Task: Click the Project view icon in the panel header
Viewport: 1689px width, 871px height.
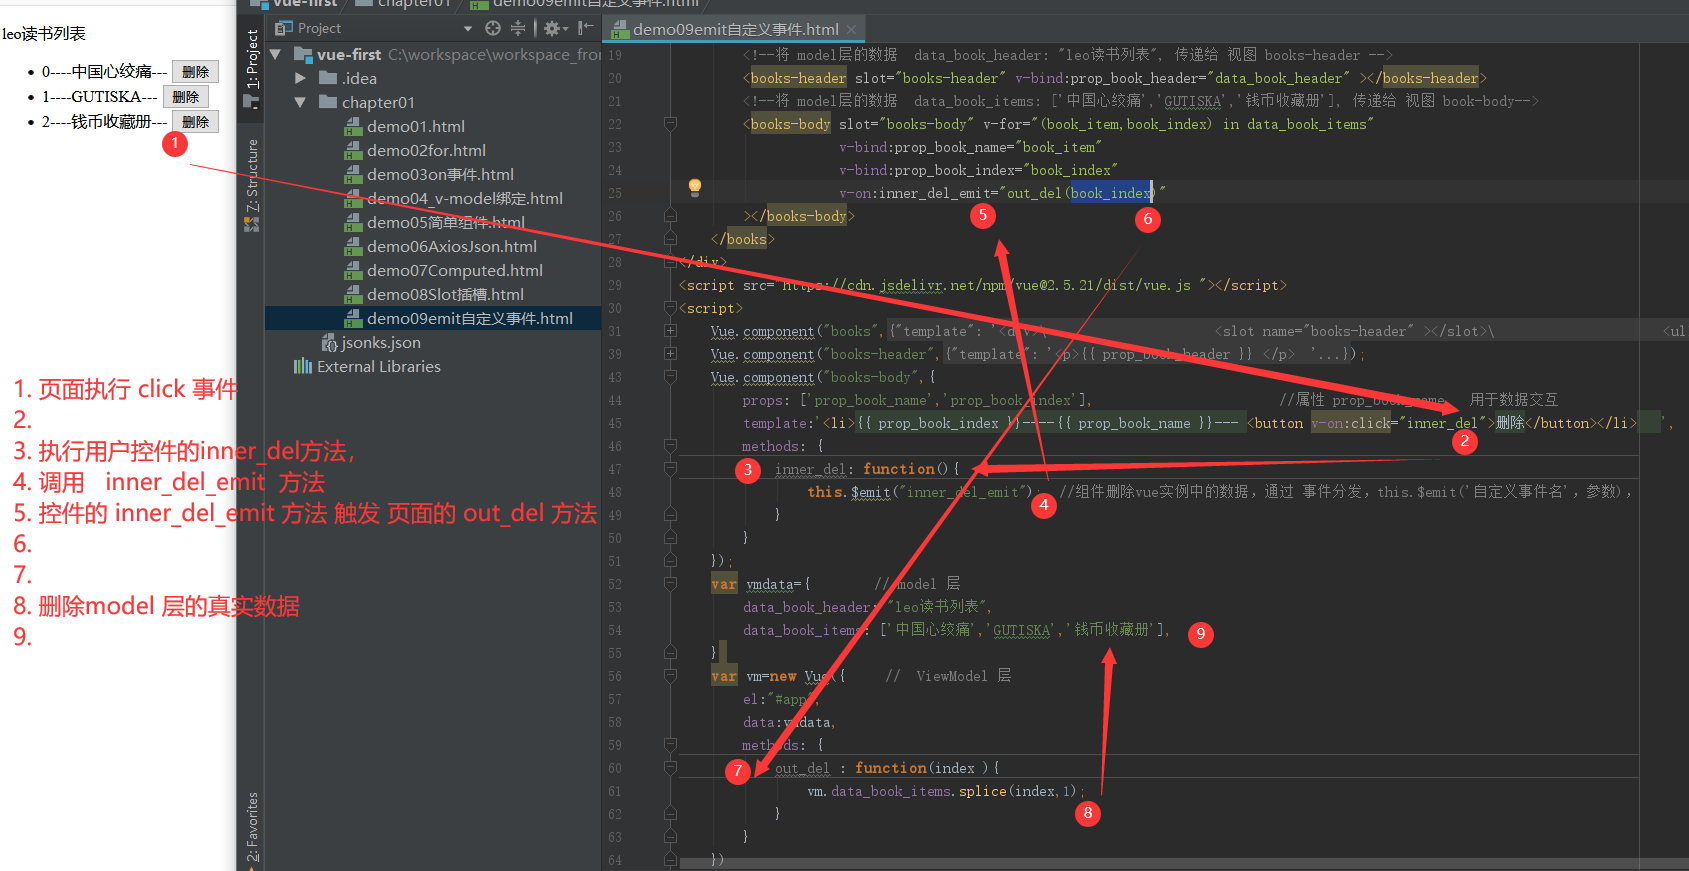Action: (x=284, y=28)
